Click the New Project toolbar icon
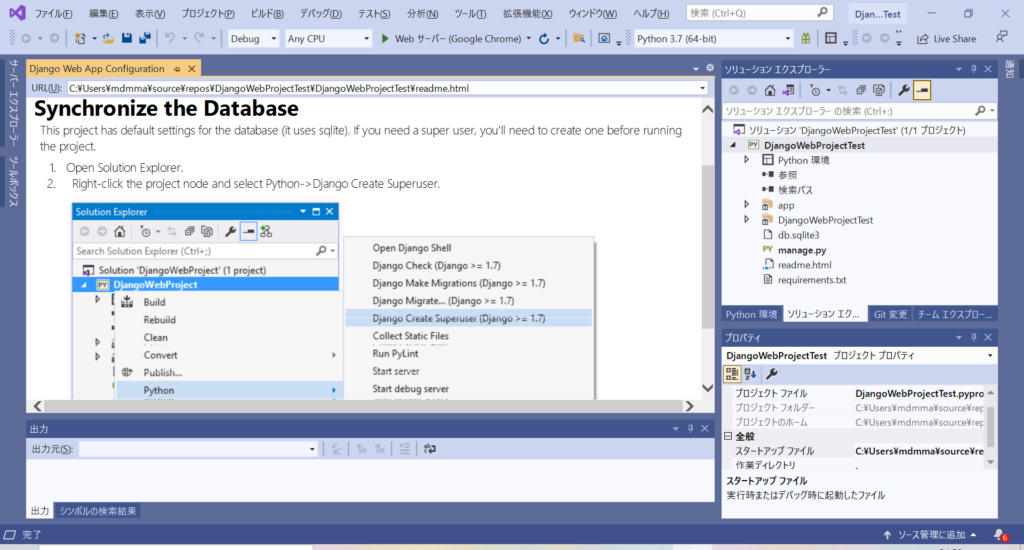1024x550 pixels. 80,39
